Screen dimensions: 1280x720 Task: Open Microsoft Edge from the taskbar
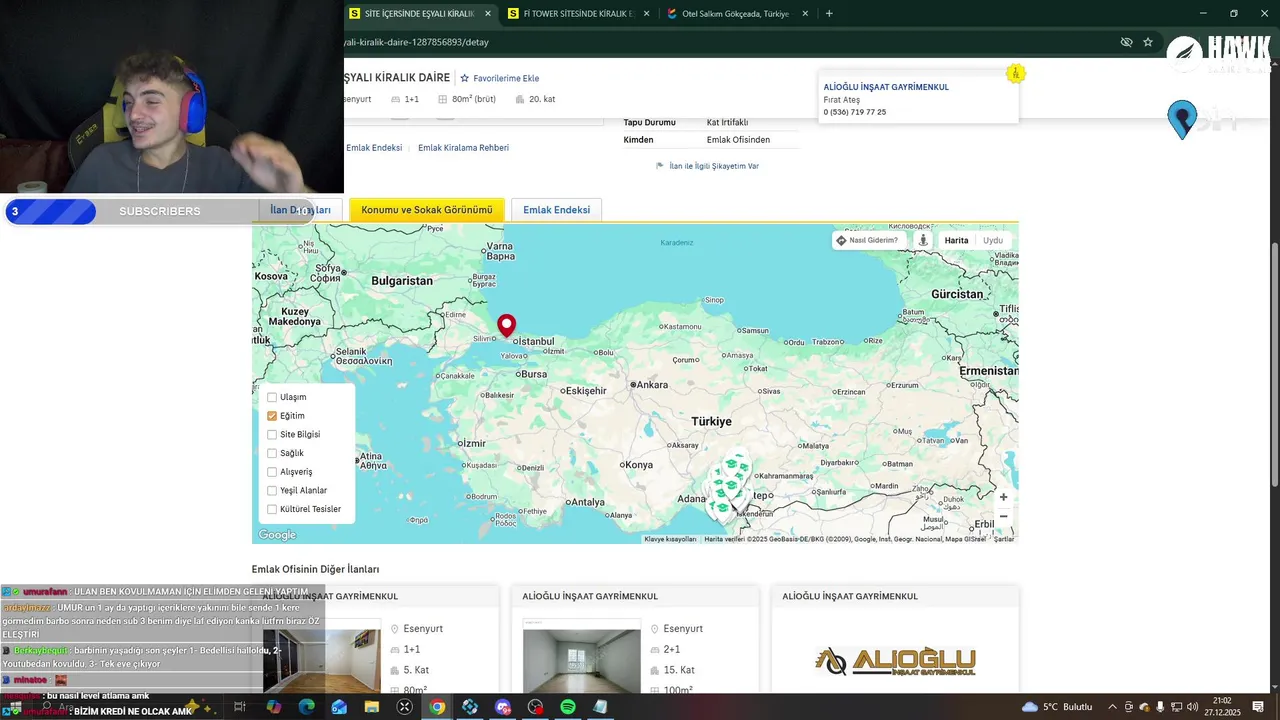pos(306,707)
